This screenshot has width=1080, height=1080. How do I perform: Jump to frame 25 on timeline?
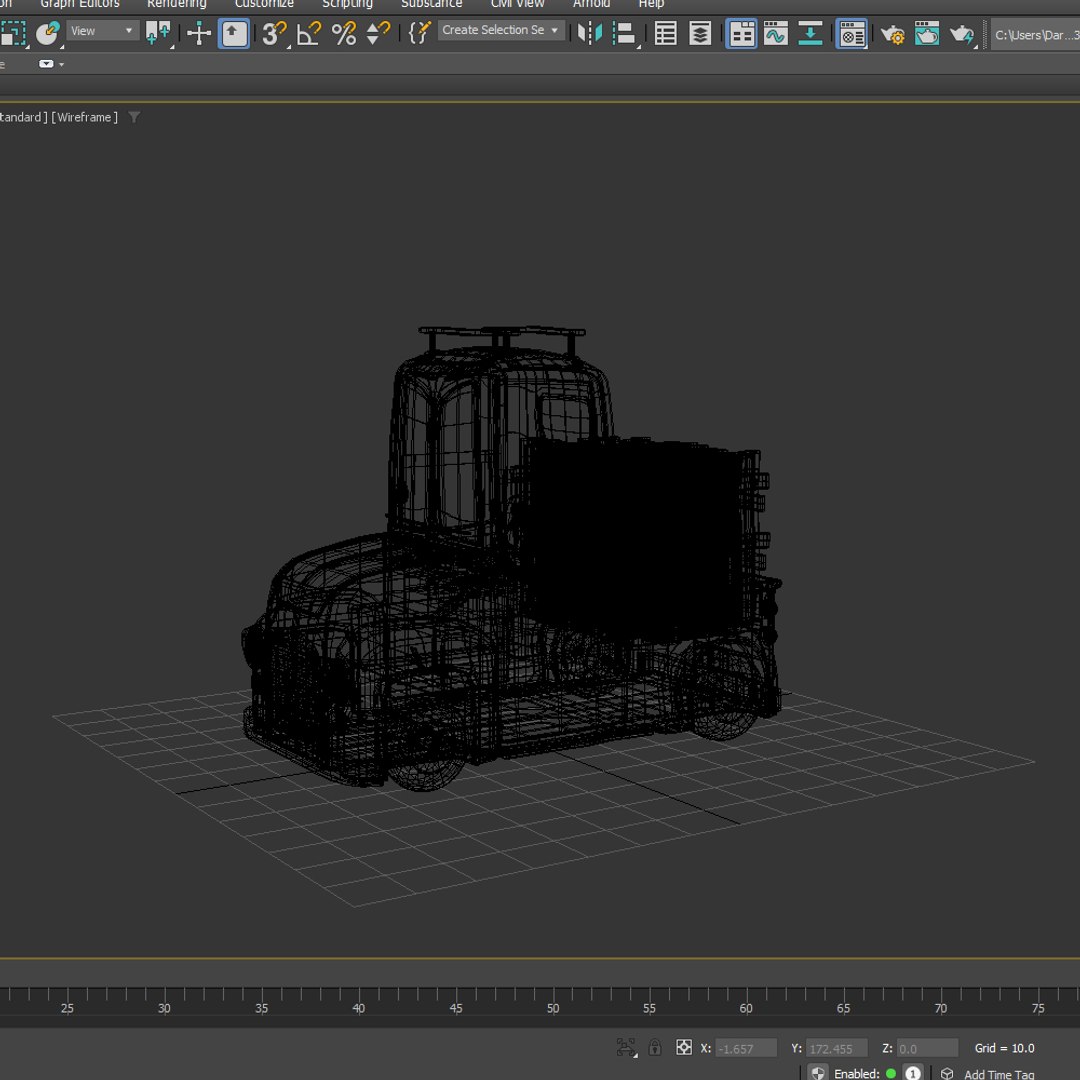[x=67, y=1008]
